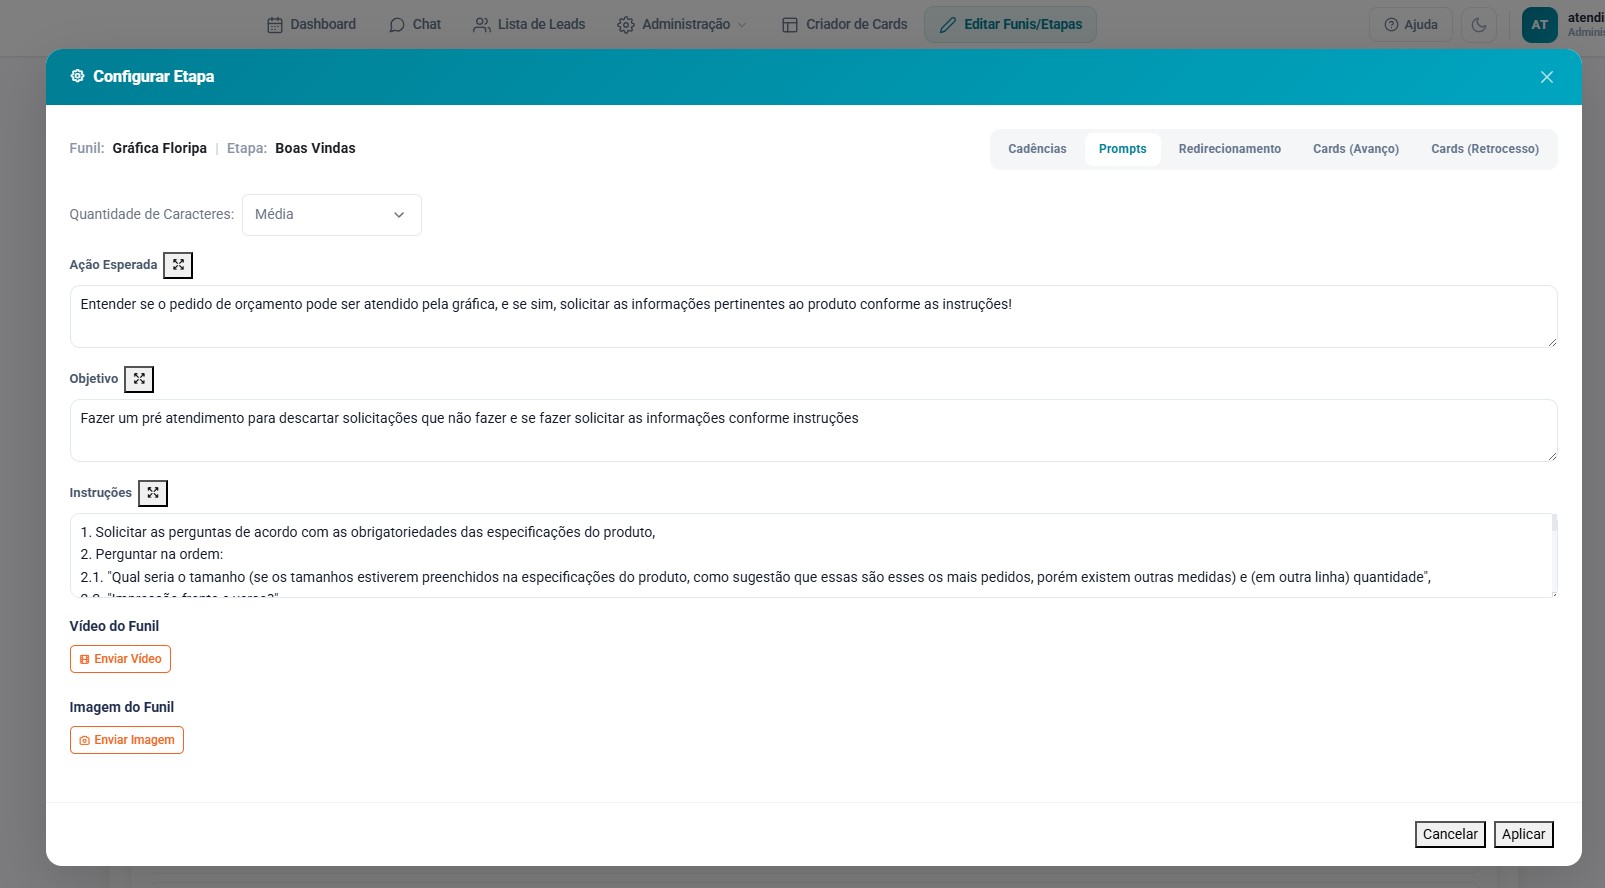Open the Redirecionamento tab
The height and width of the screenshot is (888, 1605).
(1229, 149)
